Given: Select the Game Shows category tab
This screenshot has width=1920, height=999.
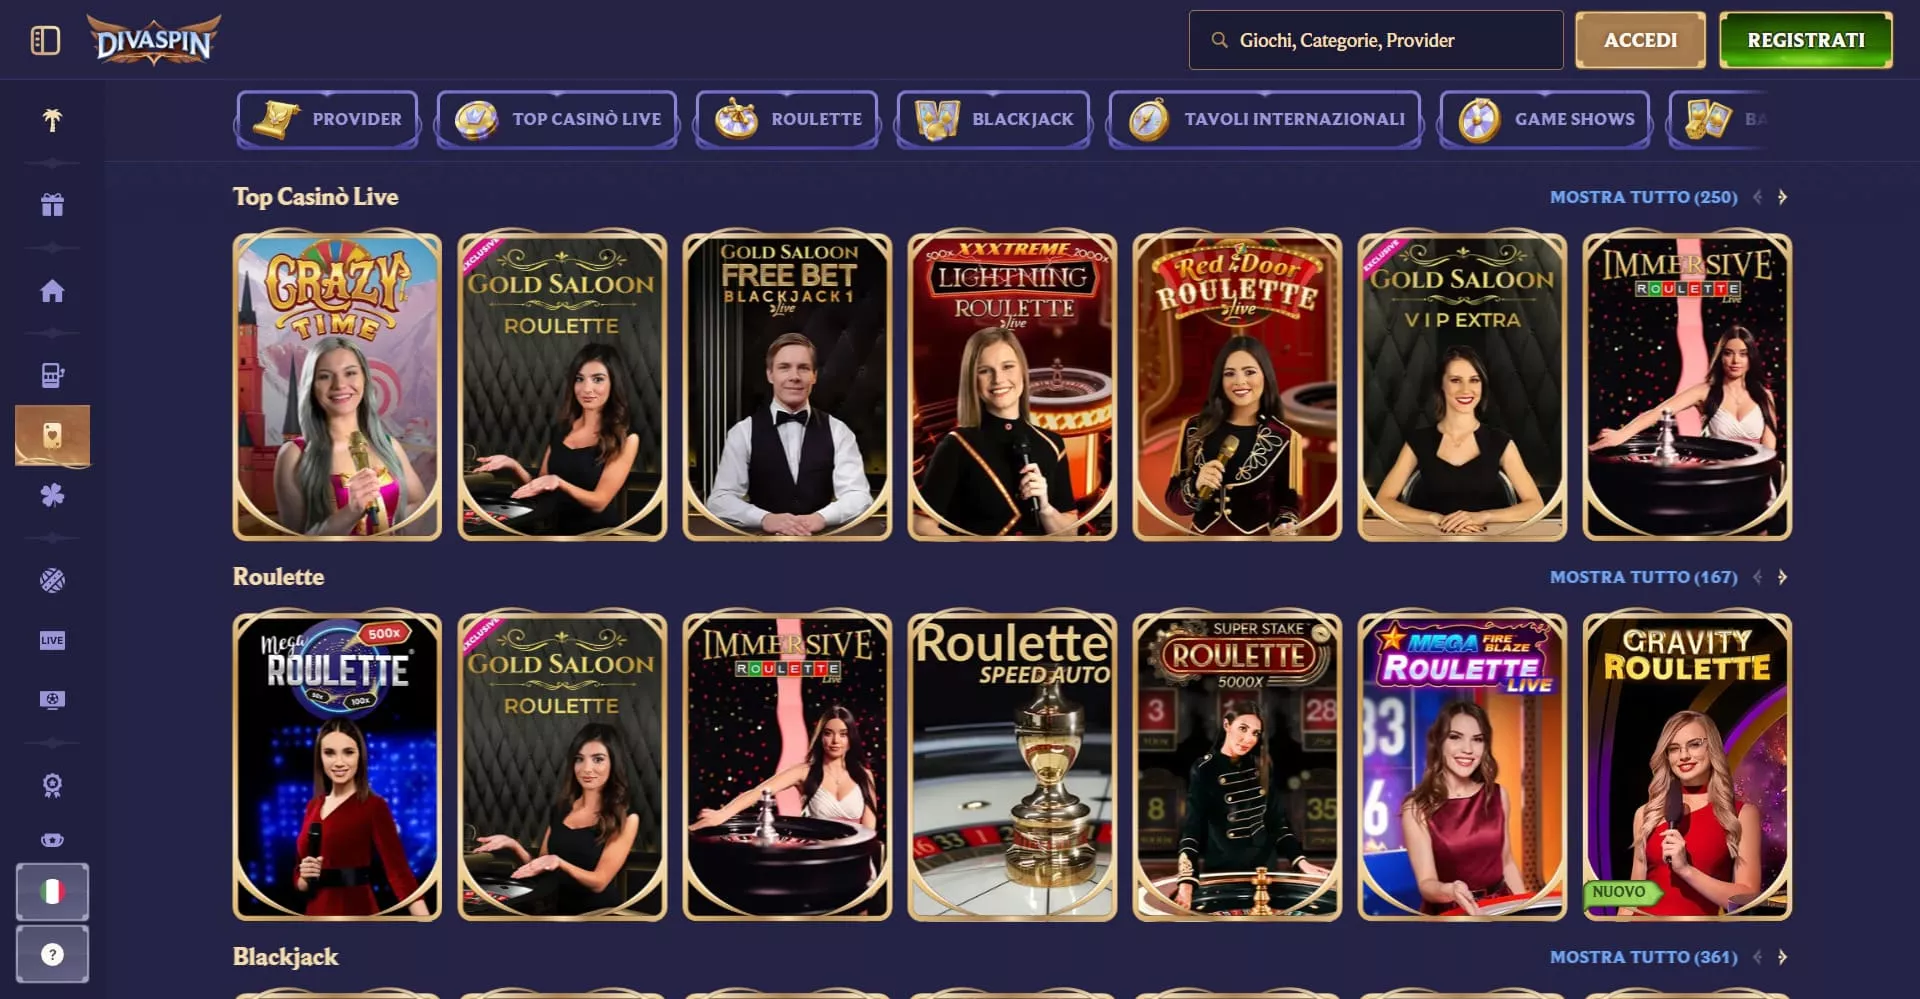Looking at the screenshot, I should click(1545, 119).
